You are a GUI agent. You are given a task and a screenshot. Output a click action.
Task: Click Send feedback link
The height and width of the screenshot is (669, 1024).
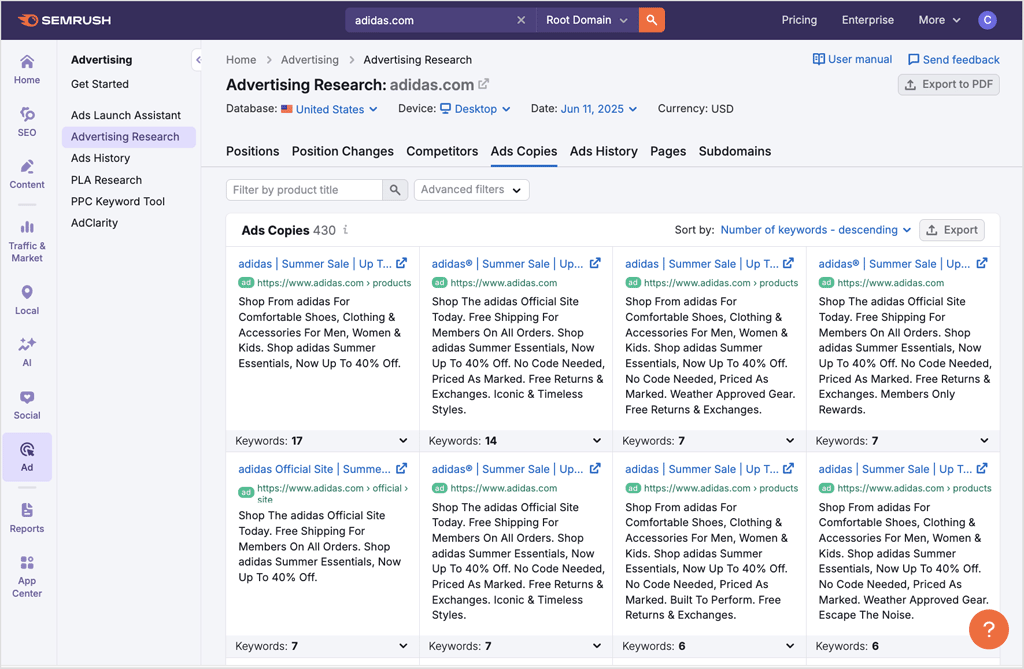(x=953, y=60)
